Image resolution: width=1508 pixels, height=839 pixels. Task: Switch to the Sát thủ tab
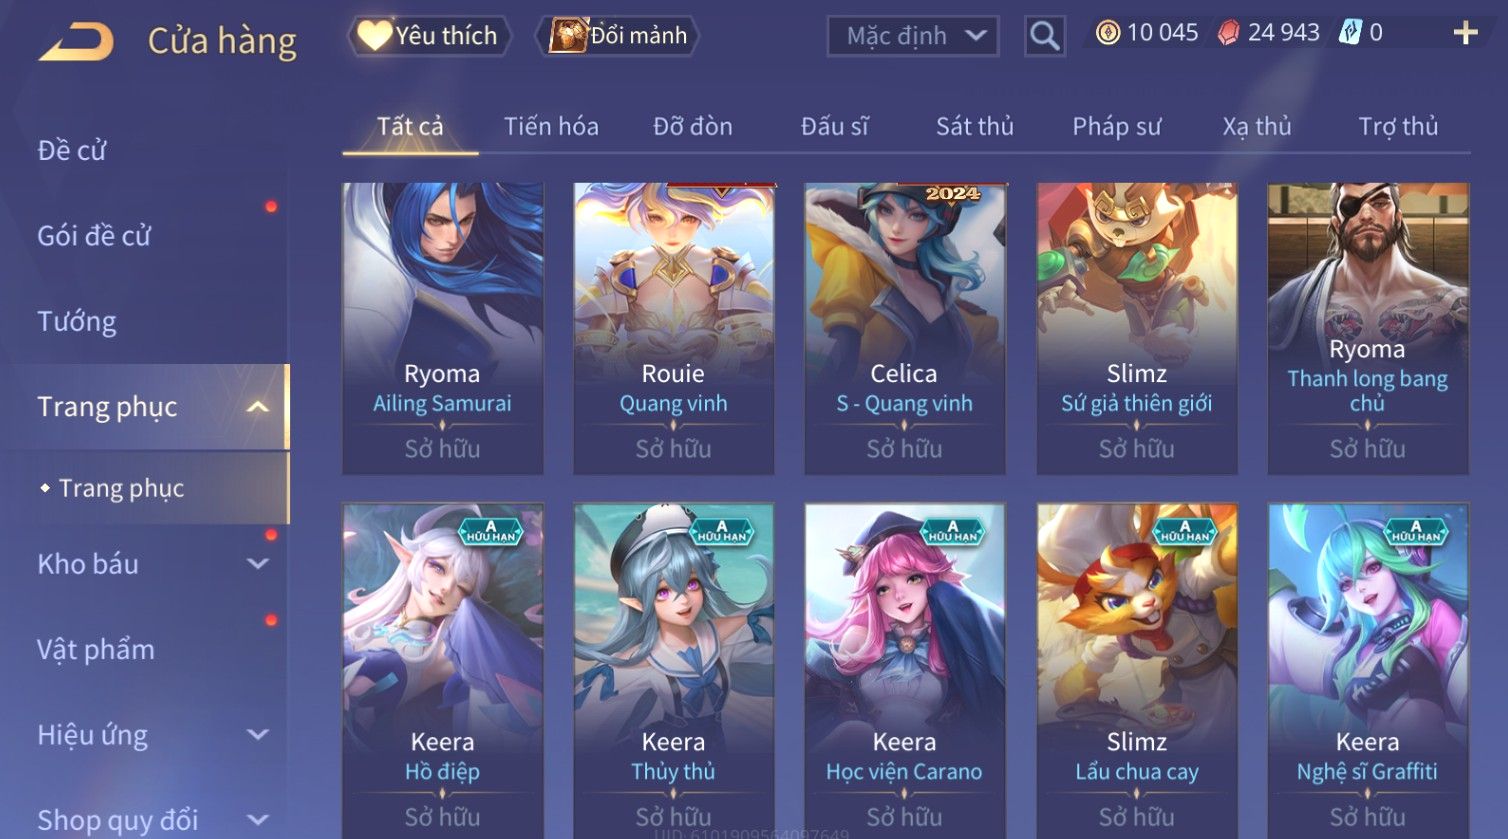pyautogui.click(x=975, y=127)
